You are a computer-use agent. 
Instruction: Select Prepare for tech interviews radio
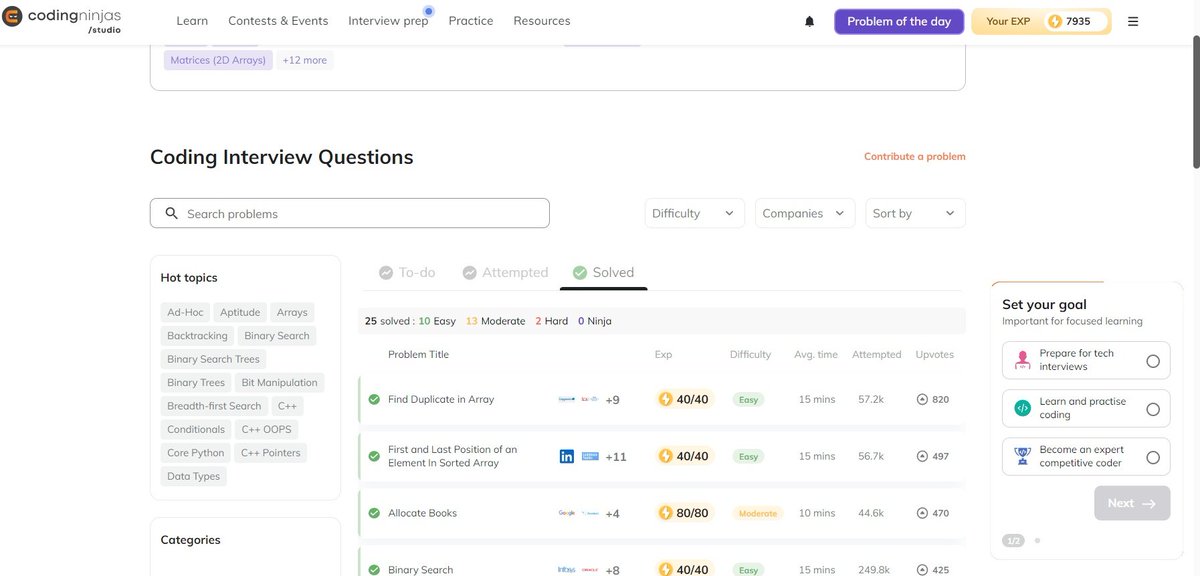click(1153, 361)
